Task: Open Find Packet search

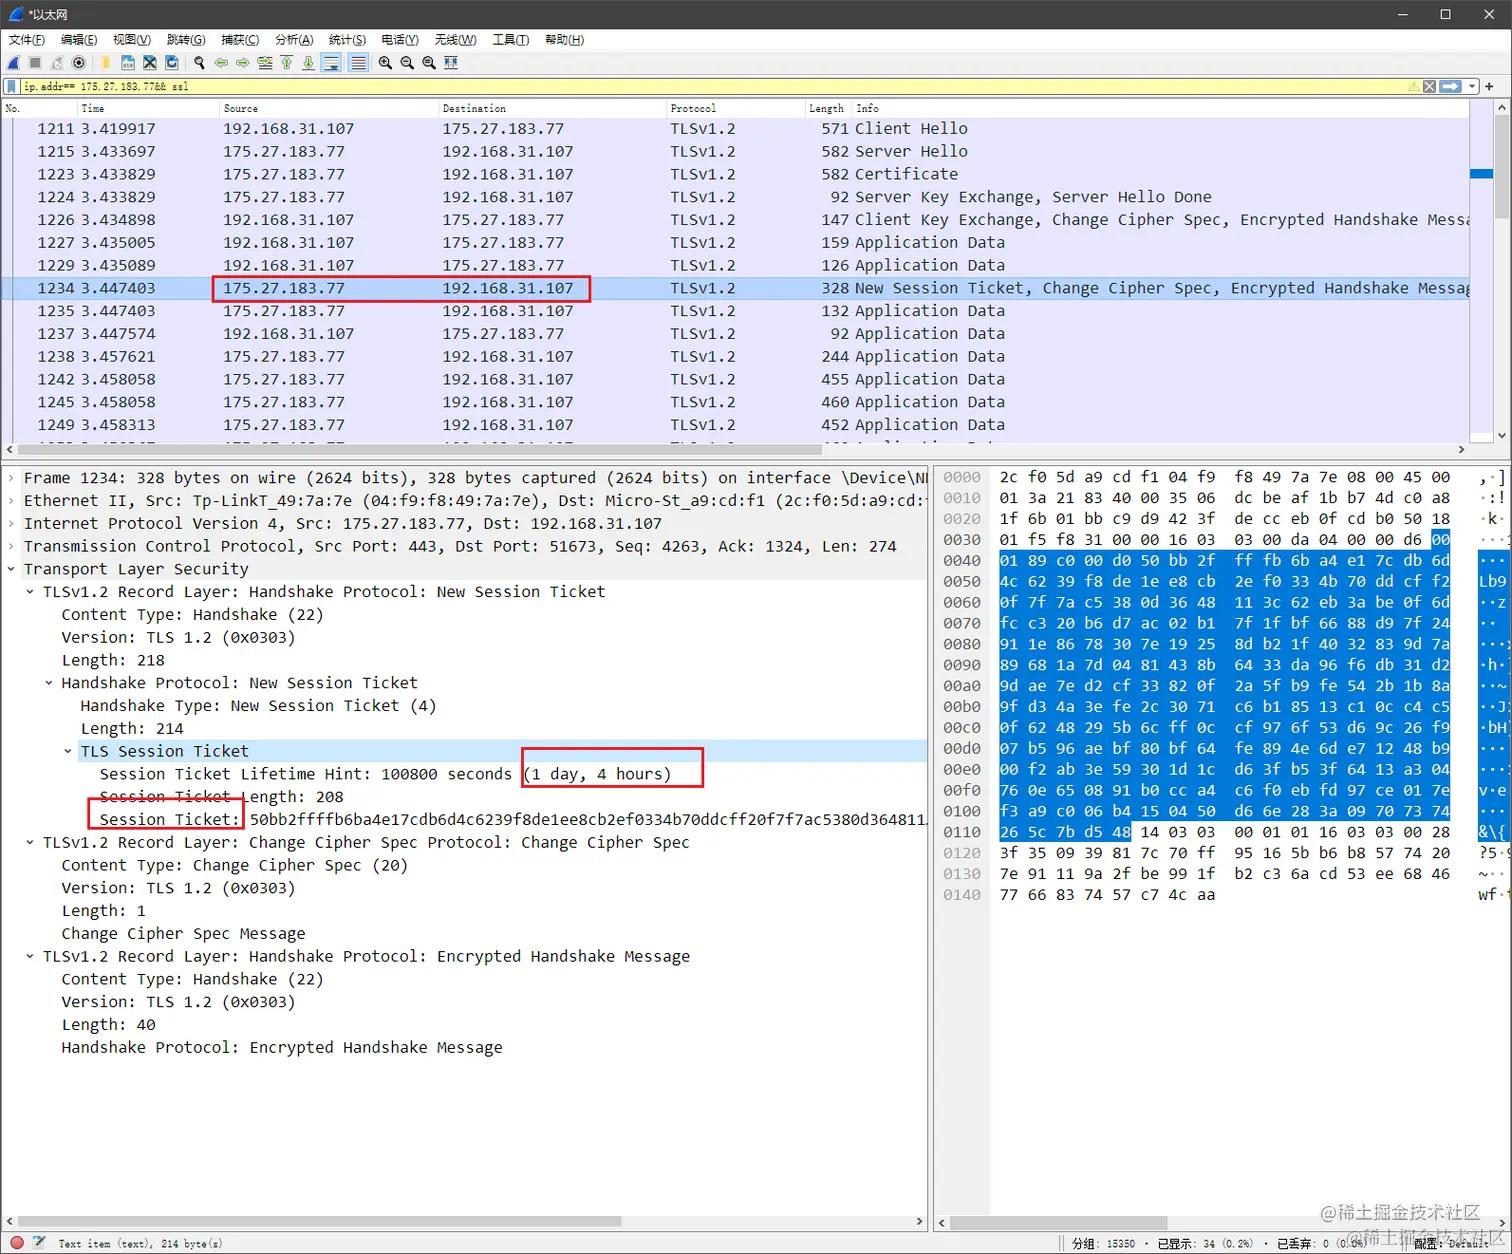Action: (199, 63)
